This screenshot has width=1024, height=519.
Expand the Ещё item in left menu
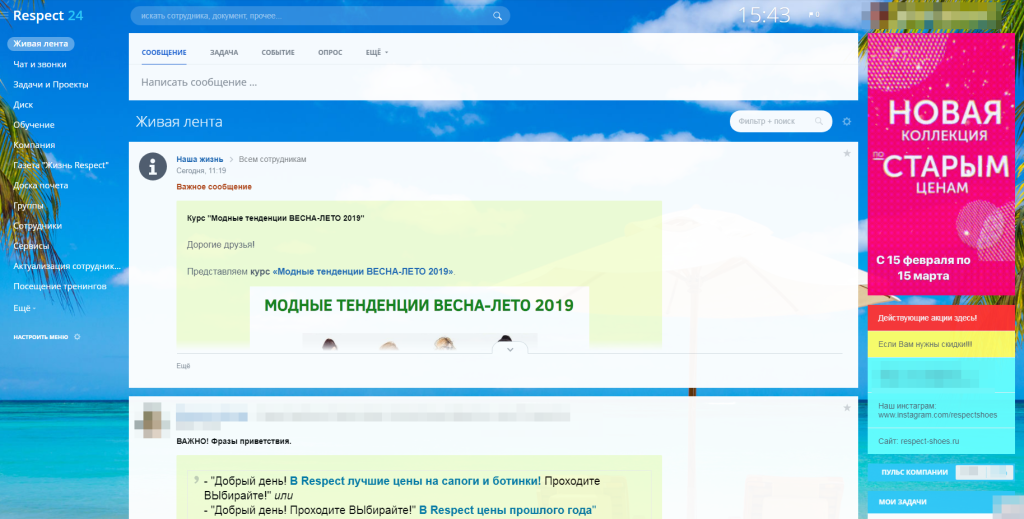[x=24, y=307]
